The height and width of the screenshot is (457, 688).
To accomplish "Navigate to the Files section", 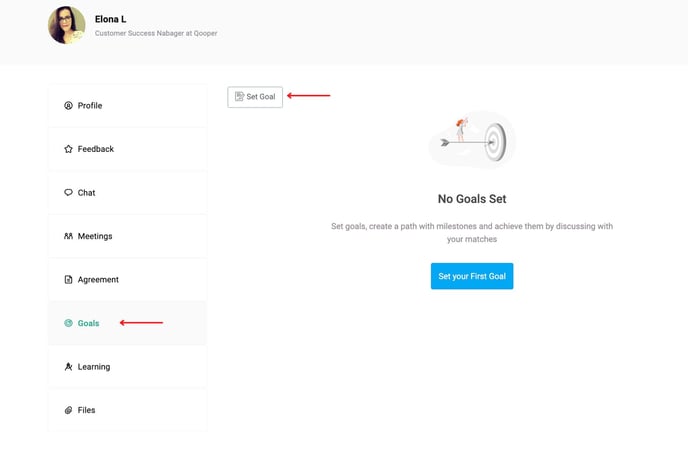I will tap(87, 411).
